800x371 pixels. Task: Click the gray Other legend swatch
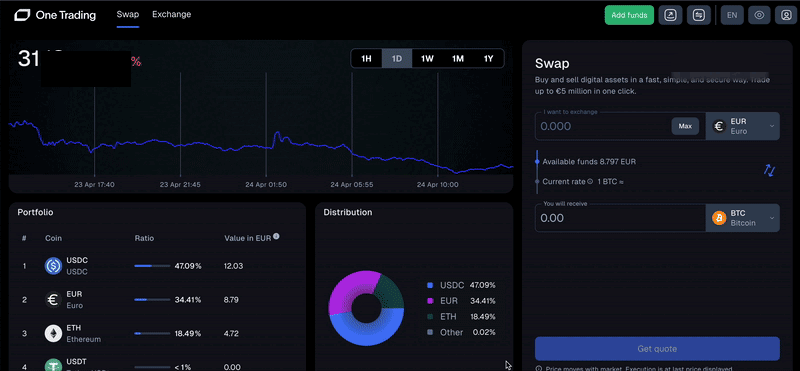430,333
